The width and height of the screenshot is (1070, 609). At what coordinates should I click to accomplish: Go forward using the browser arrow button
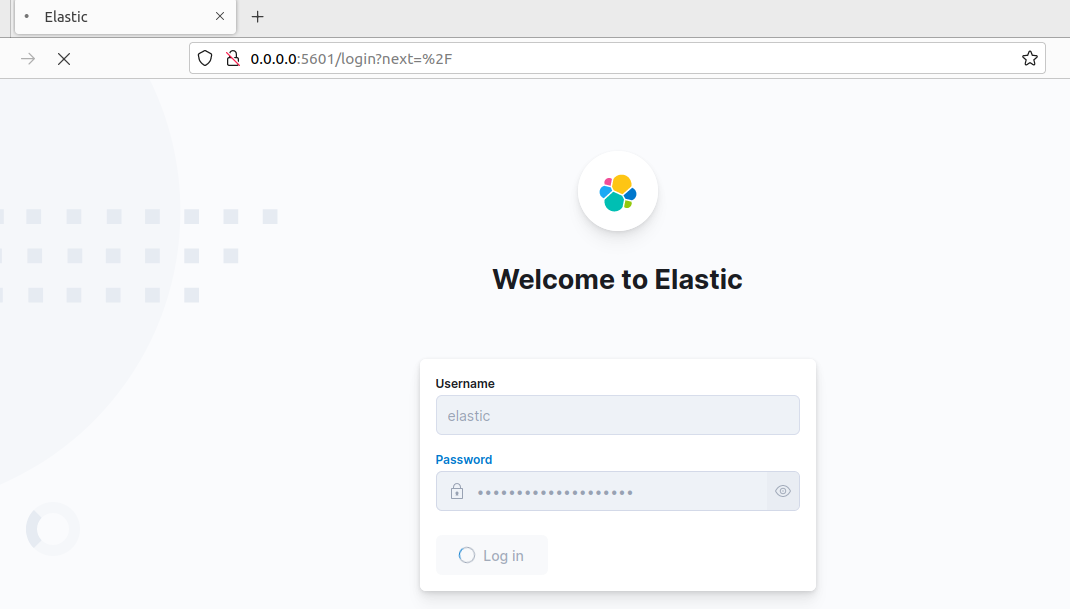[x=28, y=59]
